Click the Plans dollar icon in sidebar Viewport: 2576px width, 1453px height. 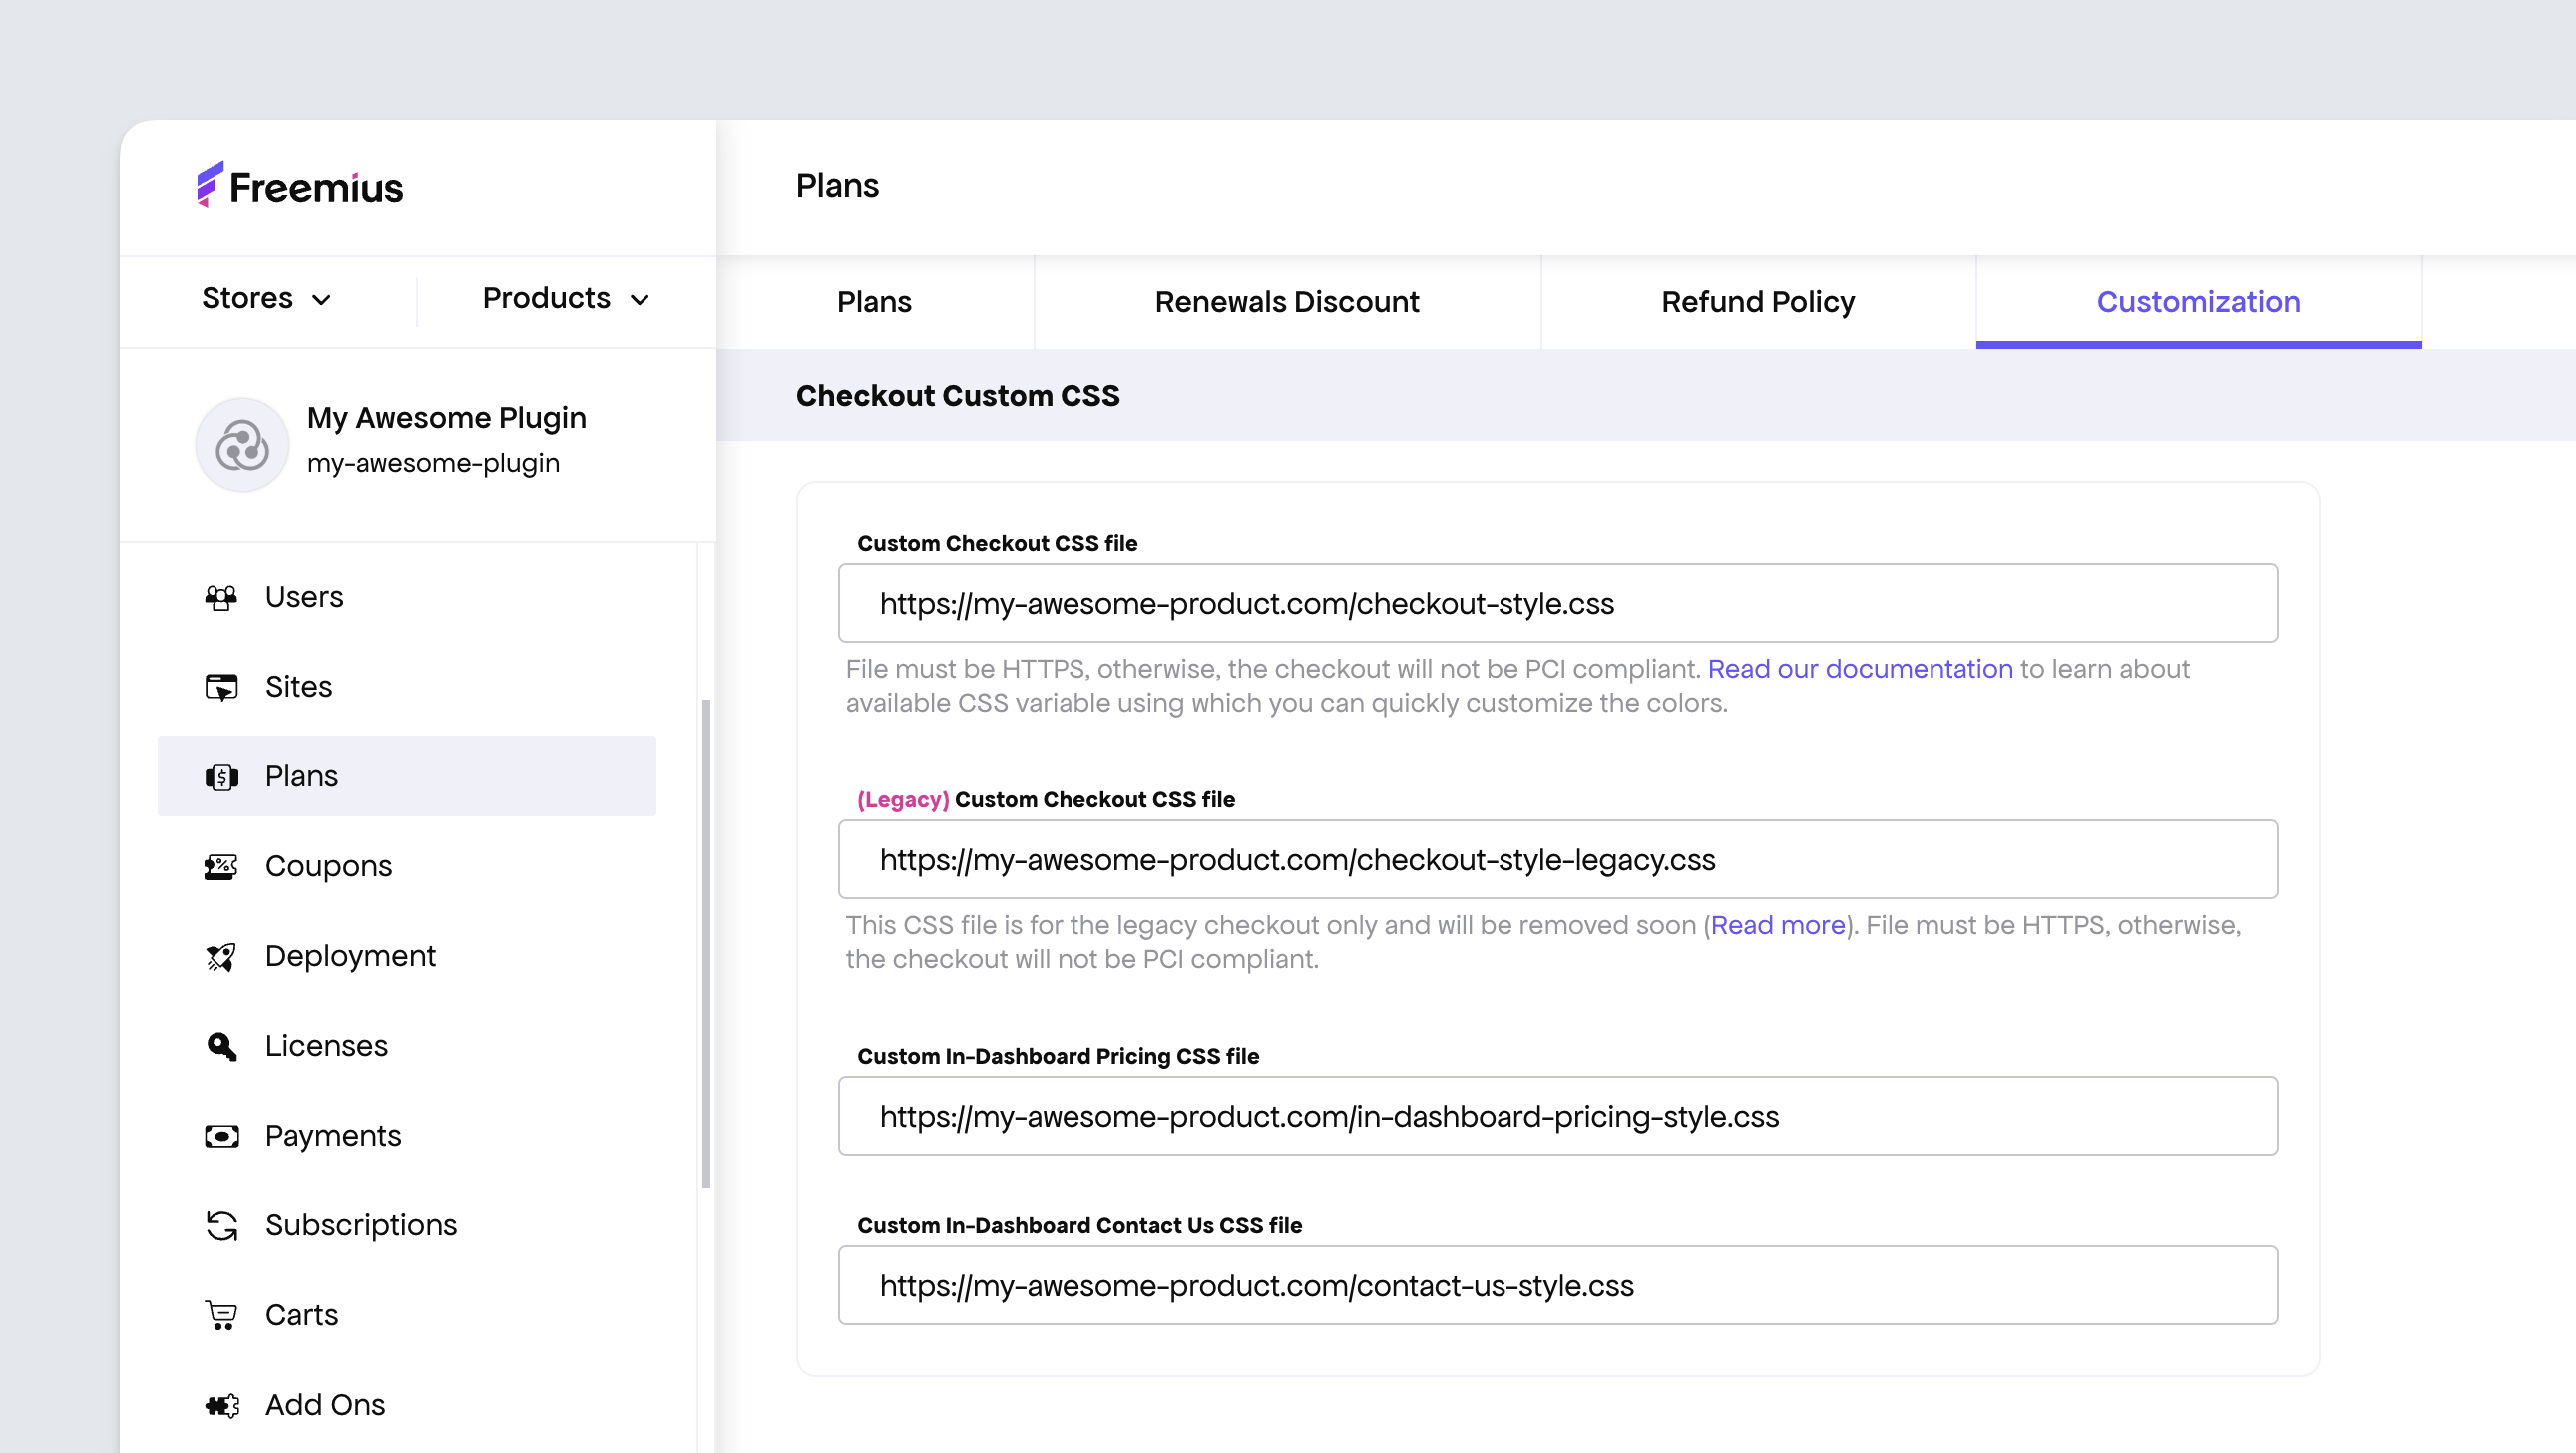pyautogui.click(x=221, y=777)
